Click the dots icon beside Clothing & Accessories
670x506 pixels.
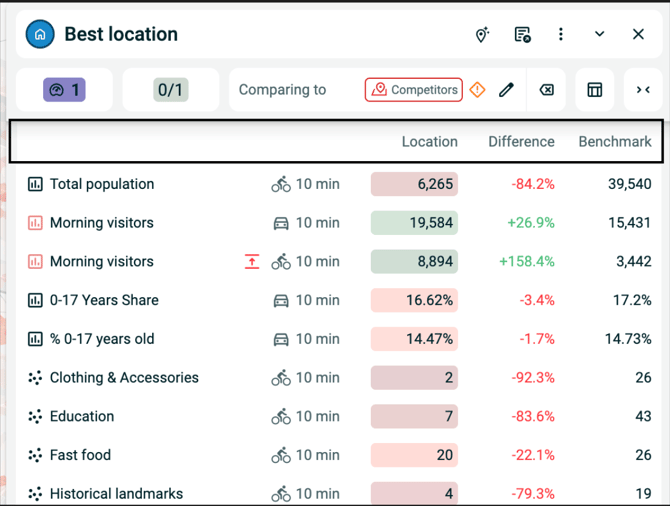(35, 378)
